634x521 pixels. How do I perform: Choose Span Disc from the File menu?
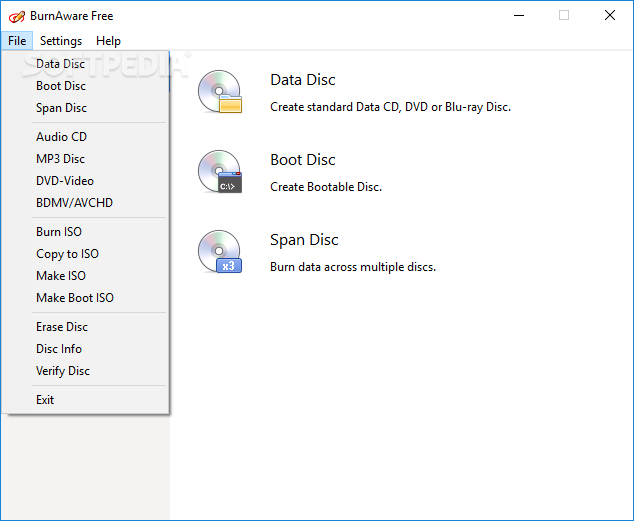tap(85, 108)
